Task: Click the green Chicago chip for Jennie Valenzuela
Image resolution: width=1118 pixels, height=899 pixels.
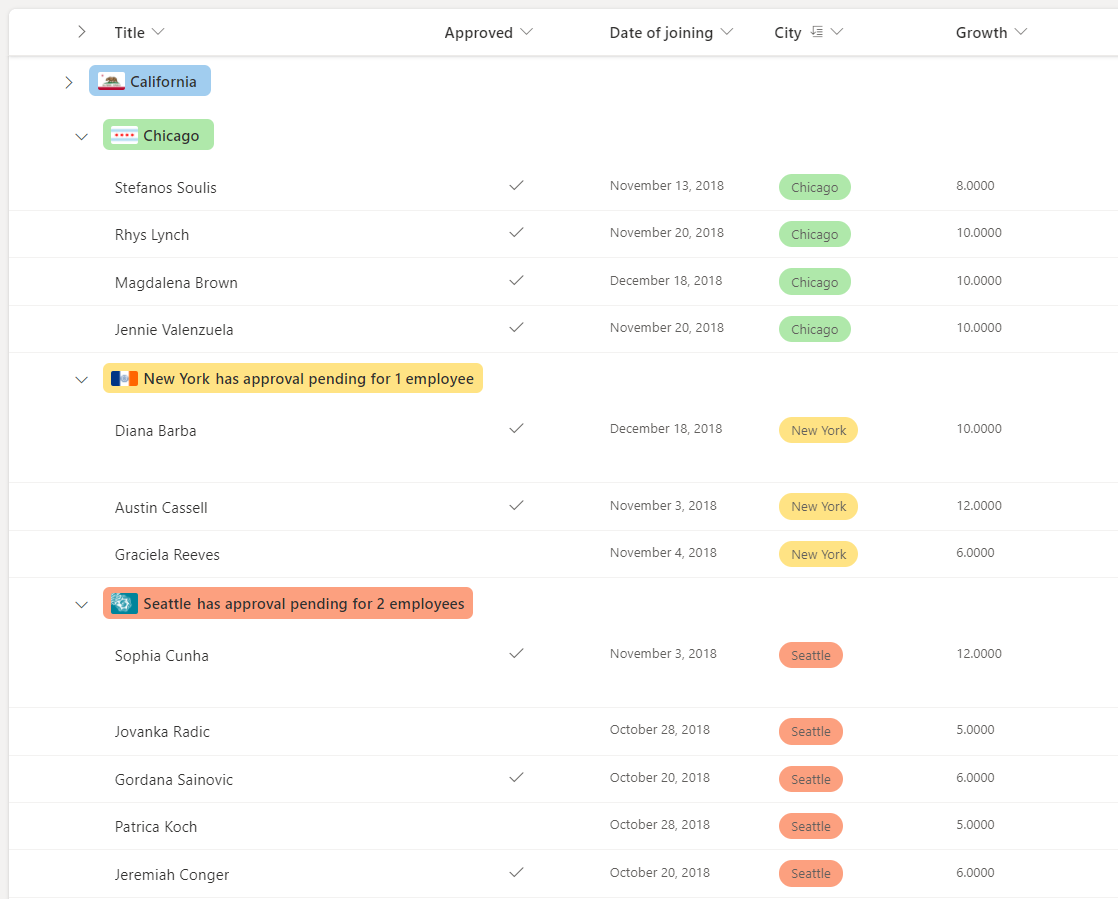Action: click(x=814, y=328)
